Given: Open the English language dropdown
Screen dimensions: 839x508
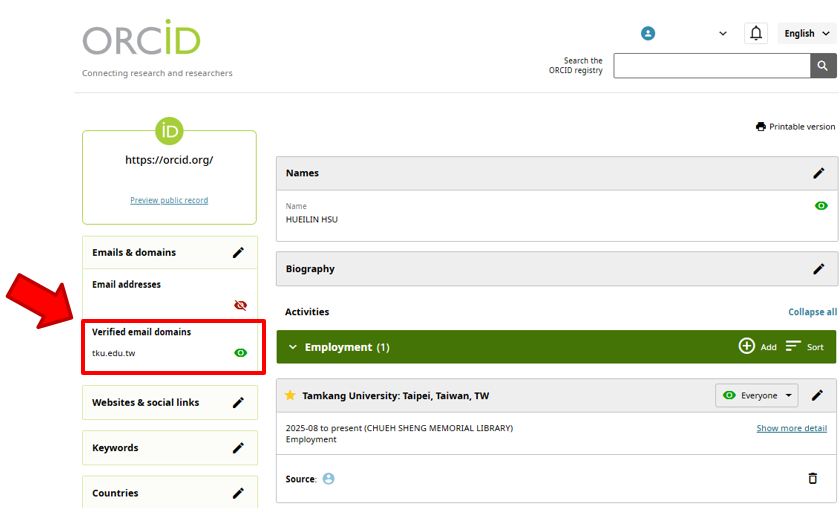Looking at the screenshot, I should [806, 33].
